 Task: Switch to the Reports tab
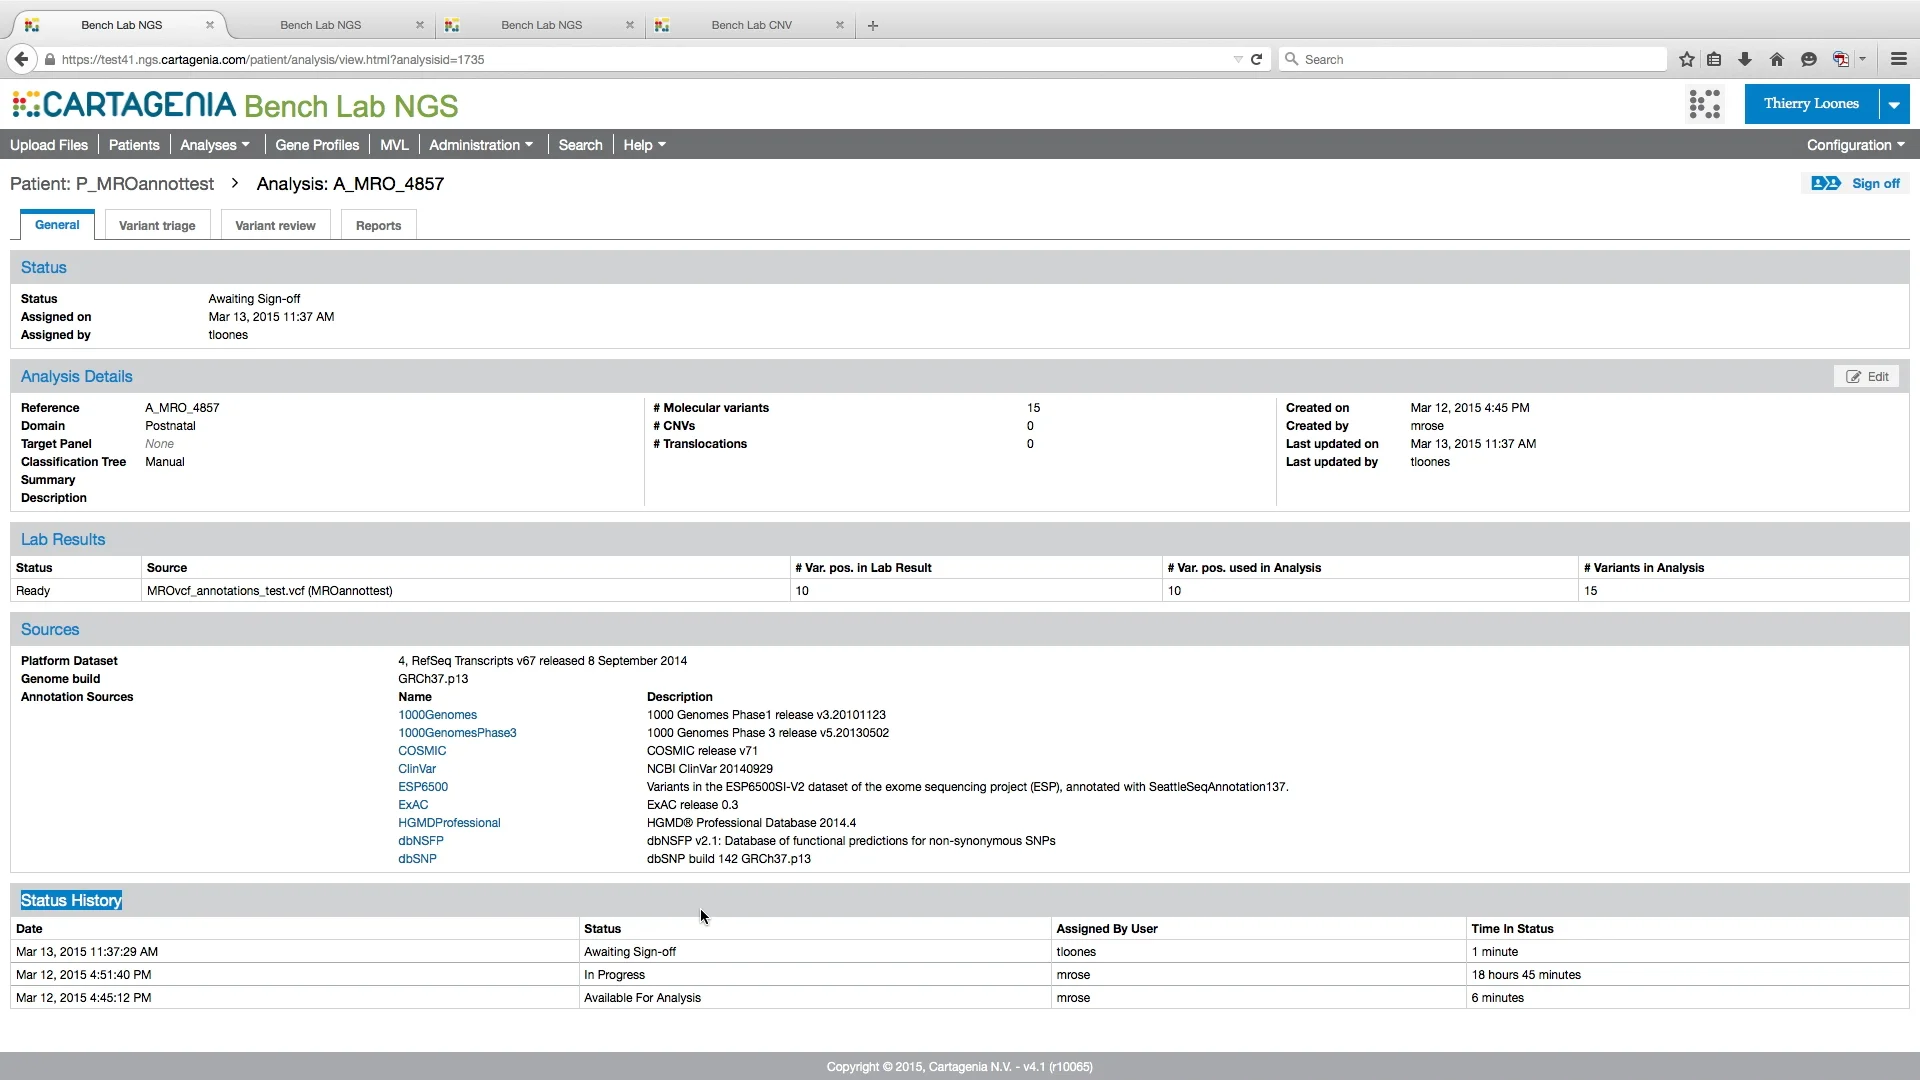point(378,225)
